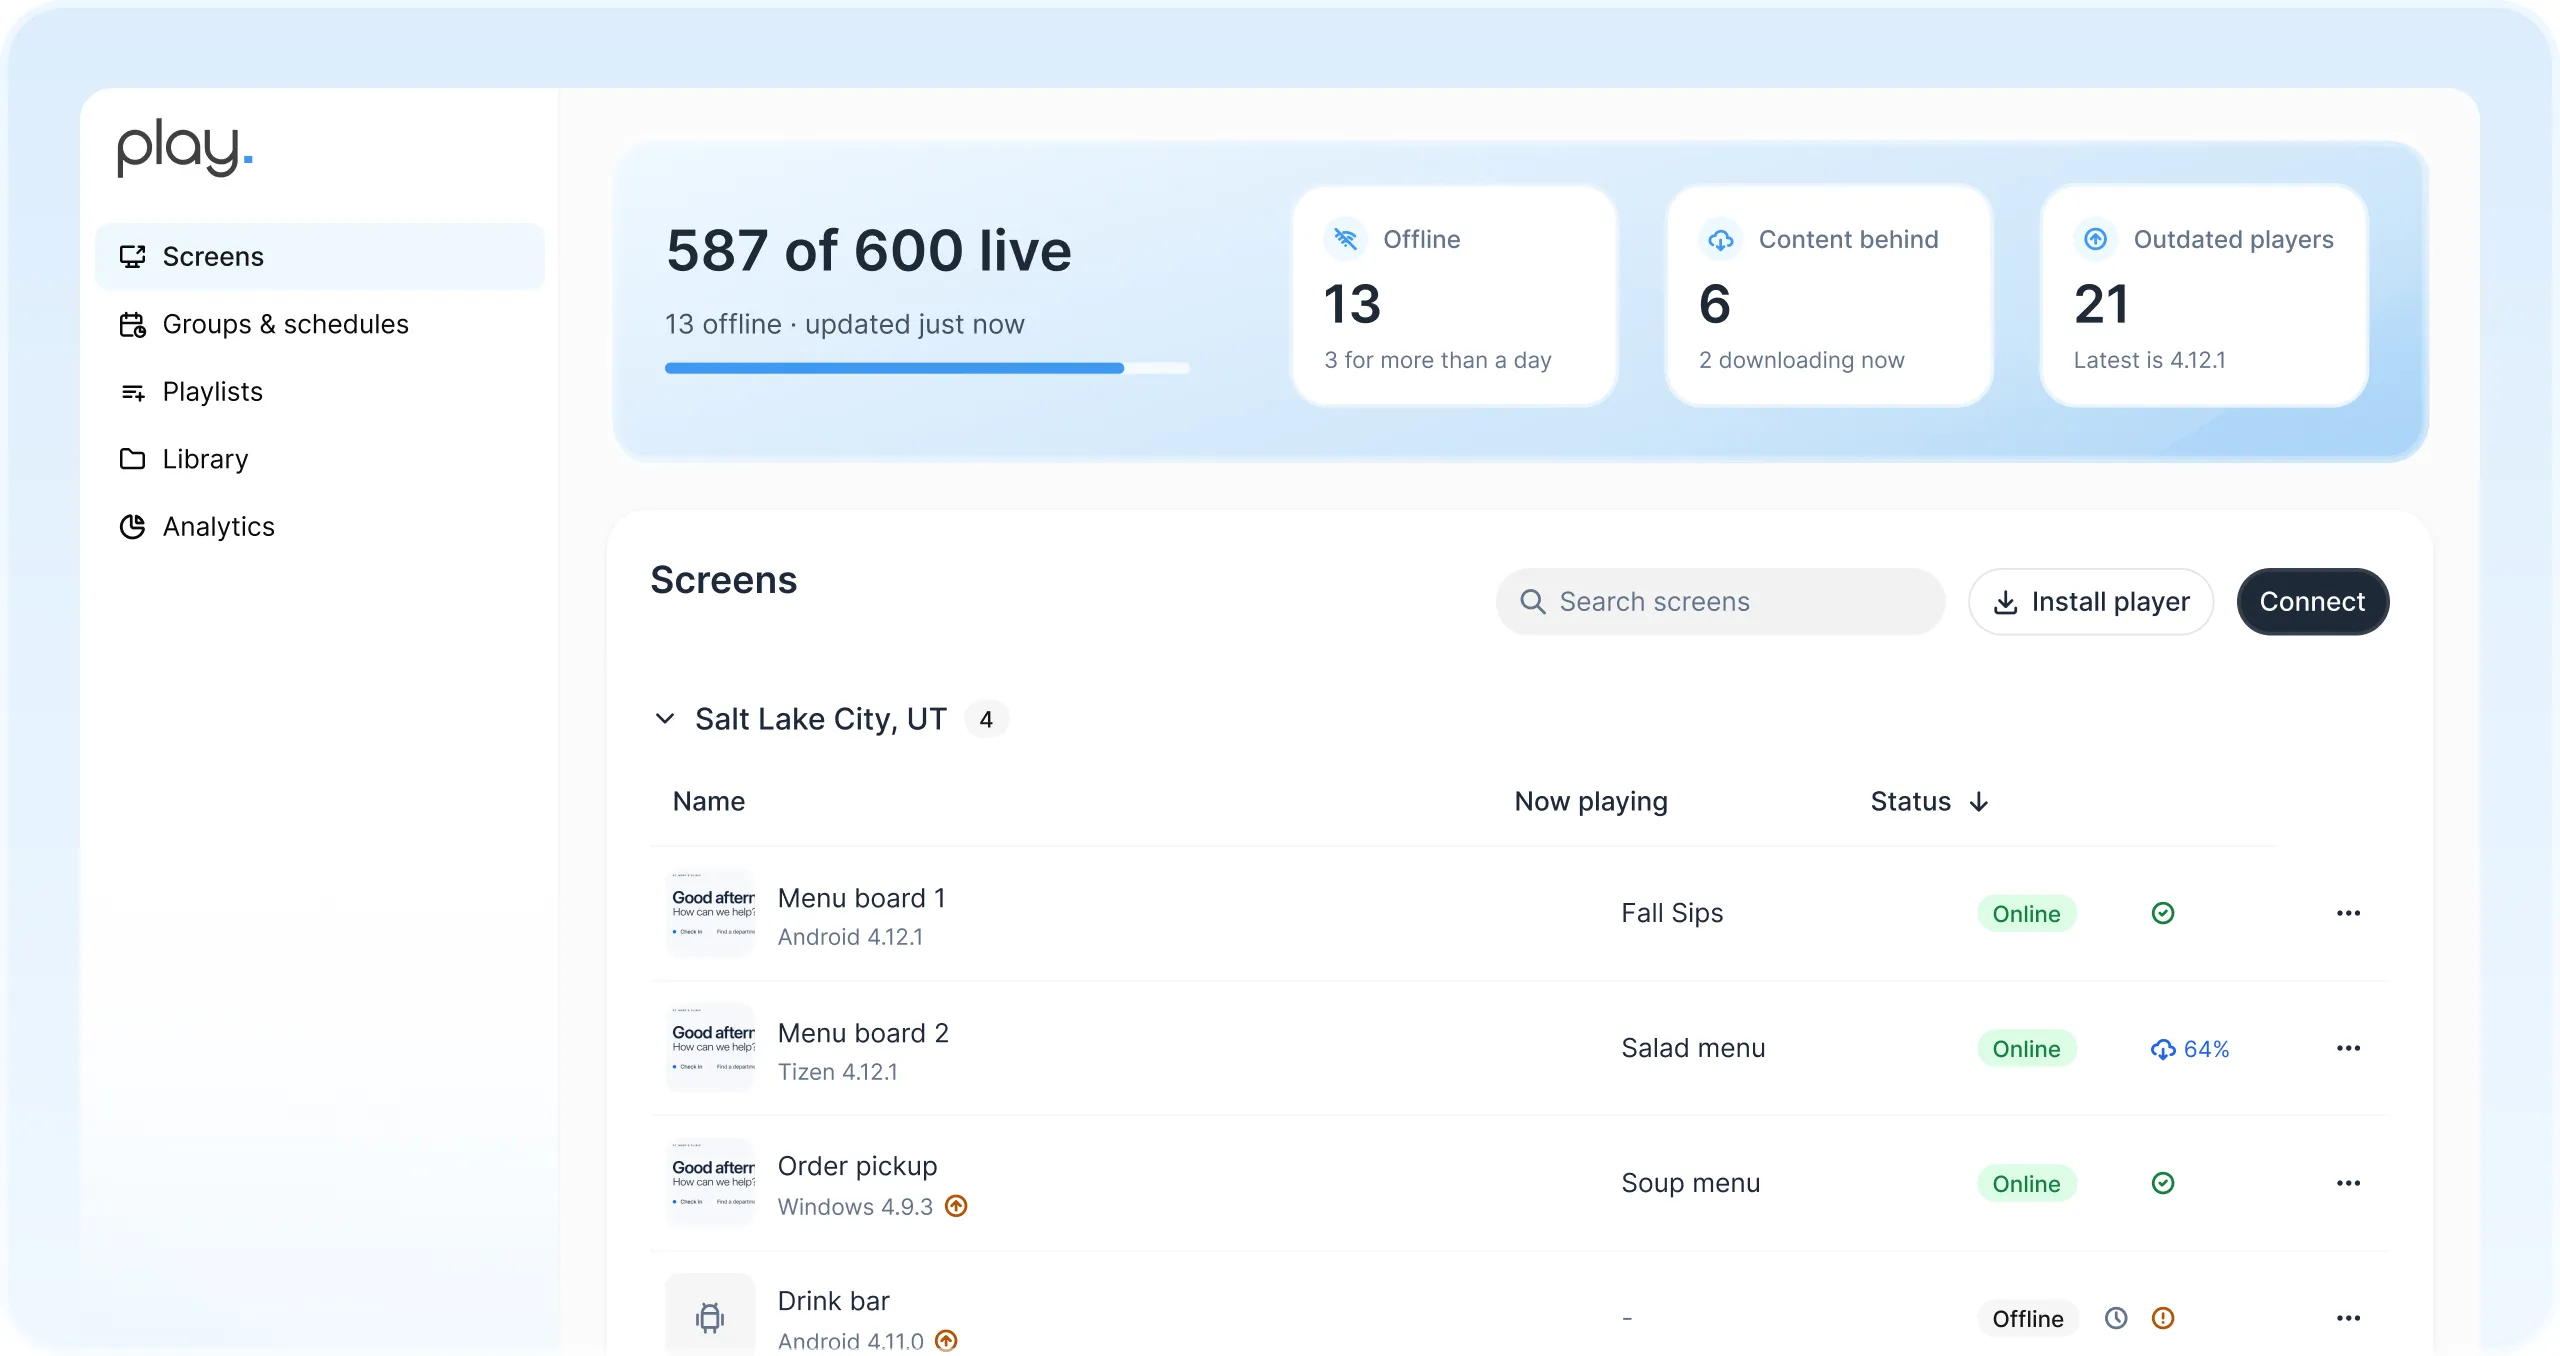
Task: Click the Offline wifi-slash icon
Action: click(1345, 239)
